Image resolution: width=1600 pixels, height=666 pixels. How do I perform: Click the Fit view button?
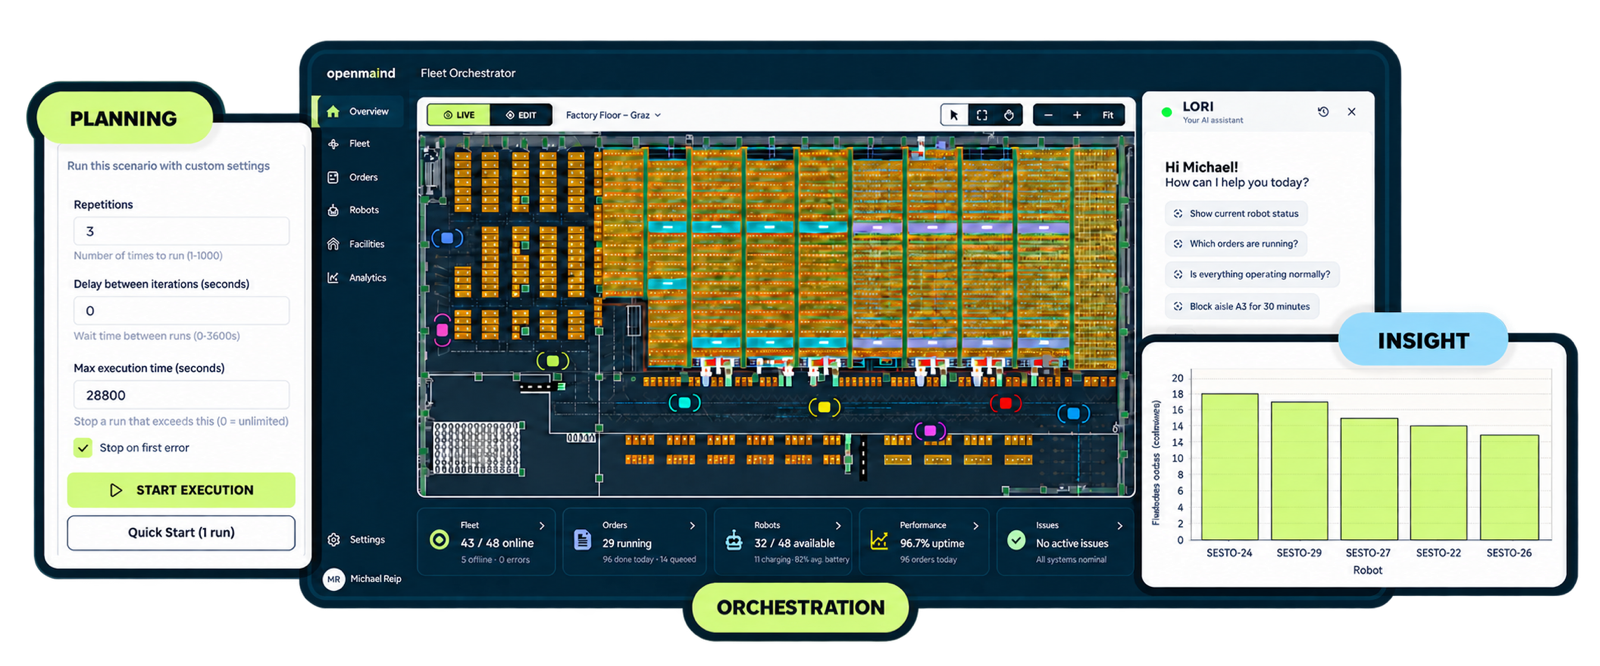coord(1108,115)
